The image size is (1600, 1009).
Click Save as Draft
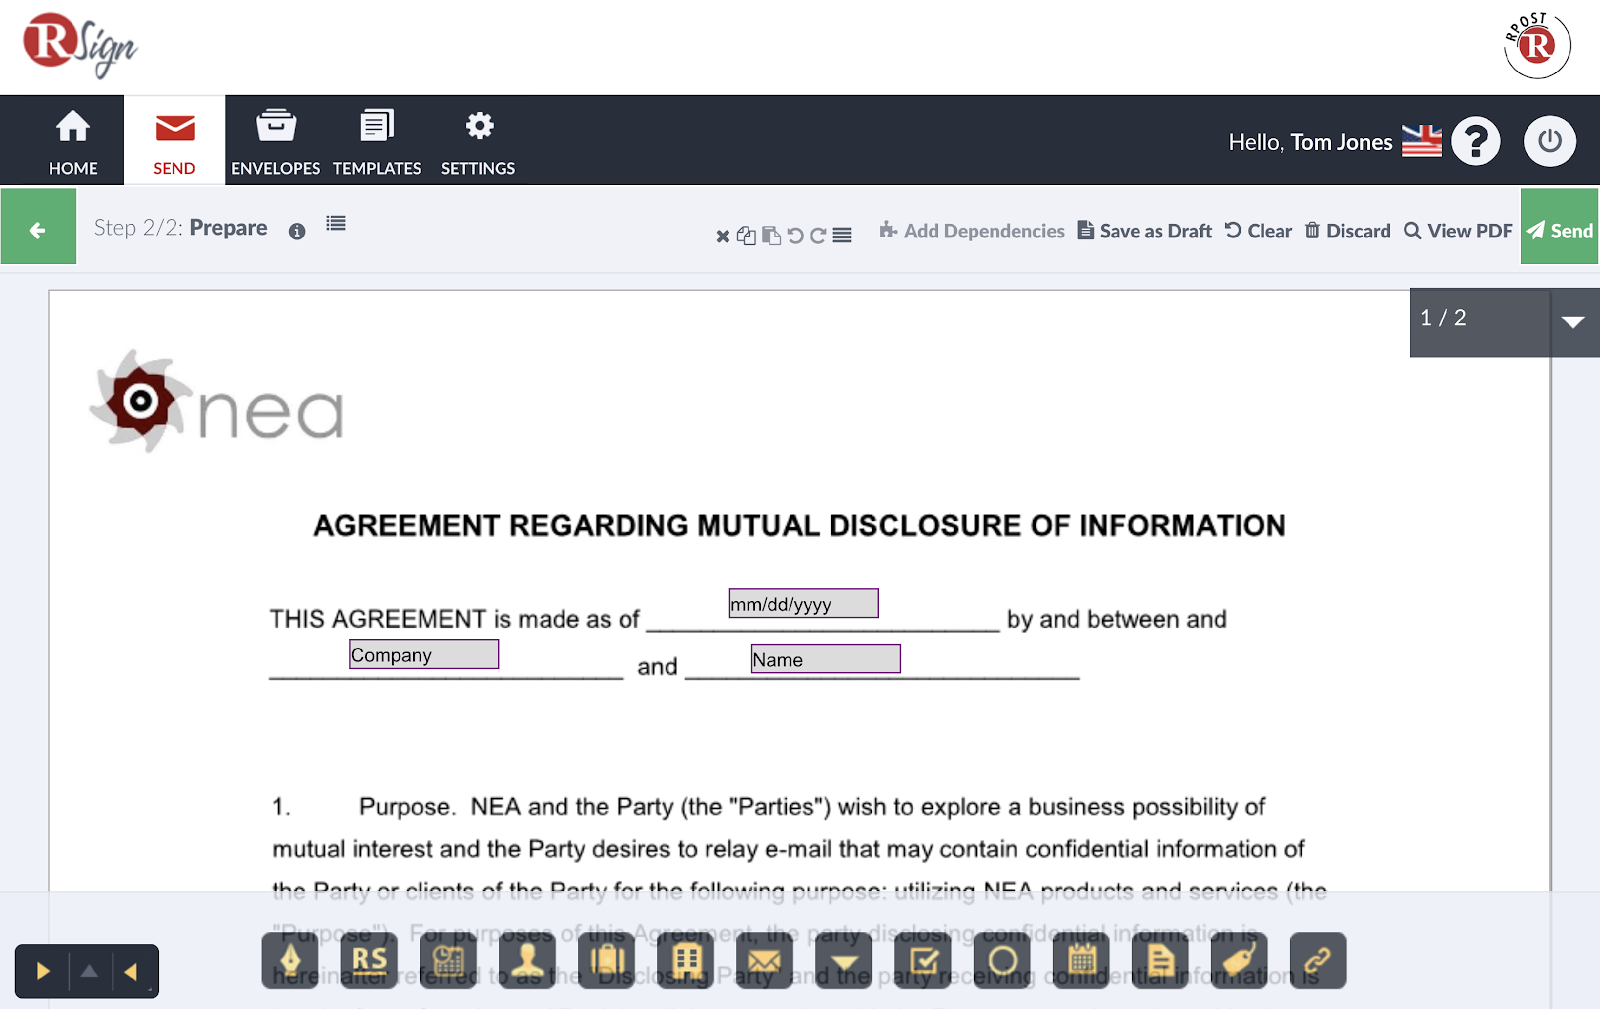[x=1145, y=231]
